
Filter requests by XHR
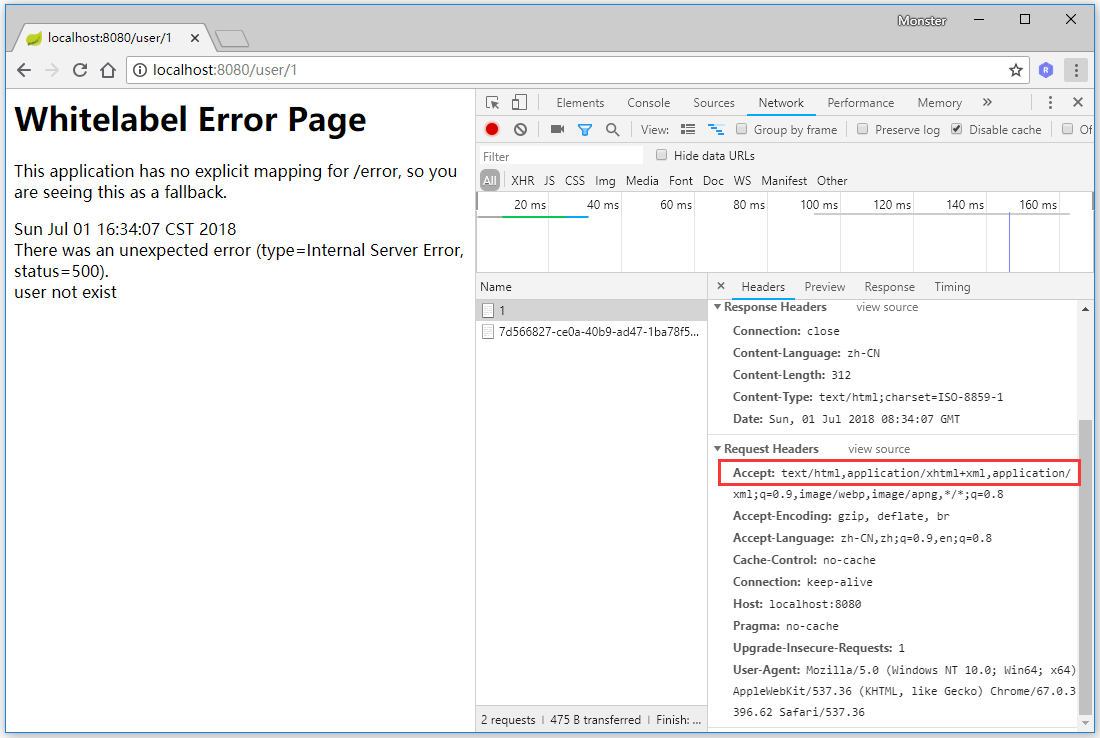(523, 180)
